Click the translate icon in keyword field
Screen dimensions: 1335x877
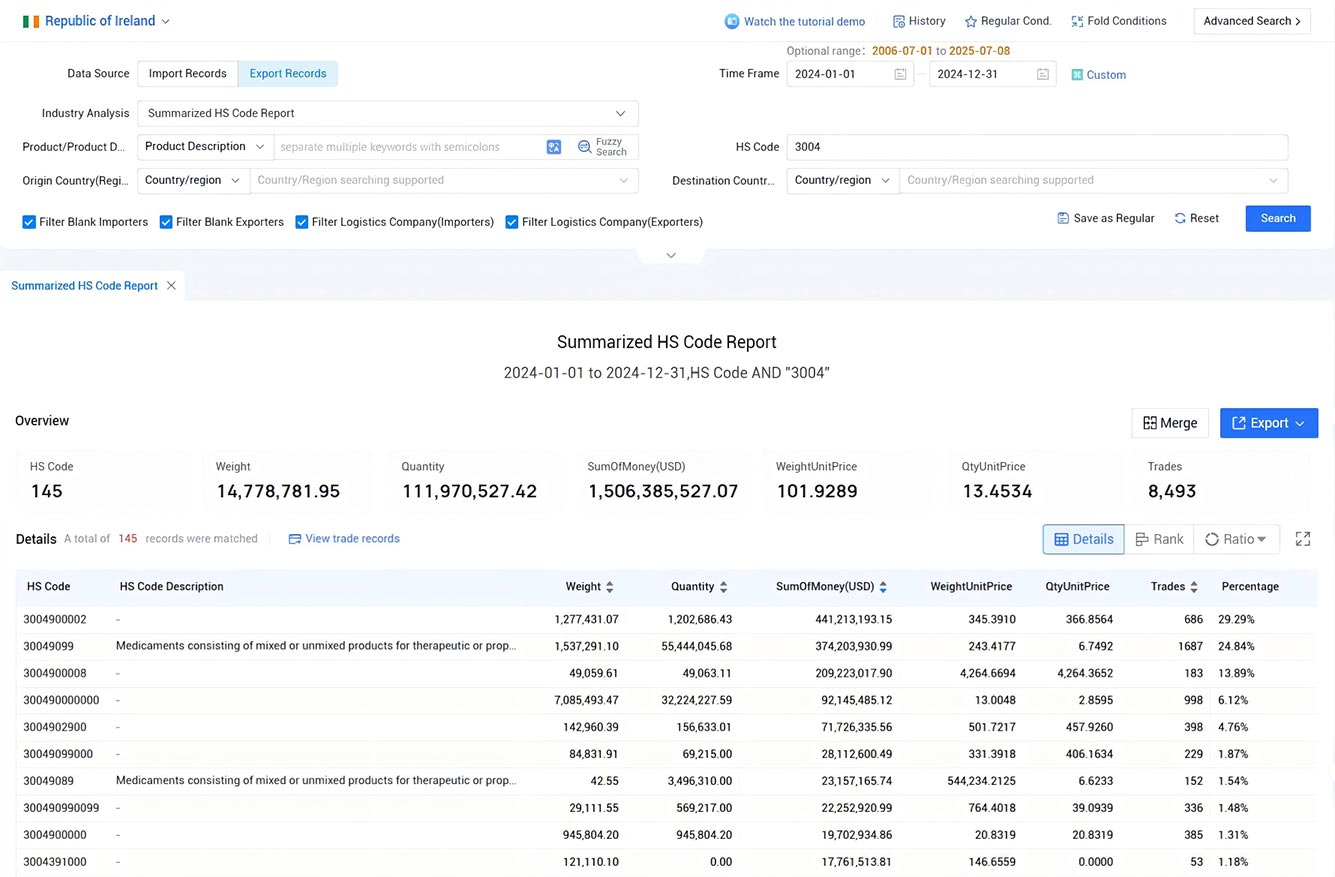pyautogui.click(x=554, y=147)
